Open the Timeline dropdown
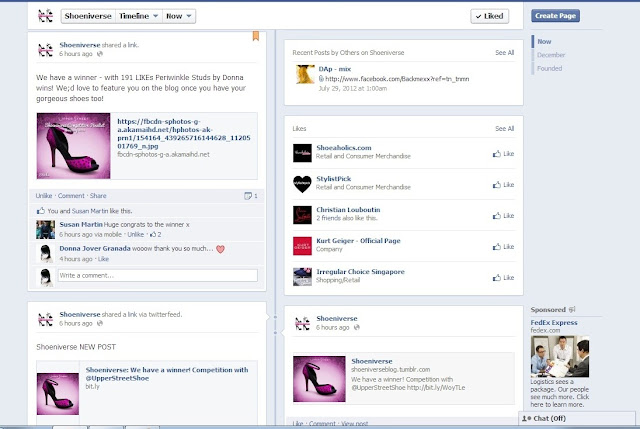This screenshot has width=640, height=429. point(139,16)
